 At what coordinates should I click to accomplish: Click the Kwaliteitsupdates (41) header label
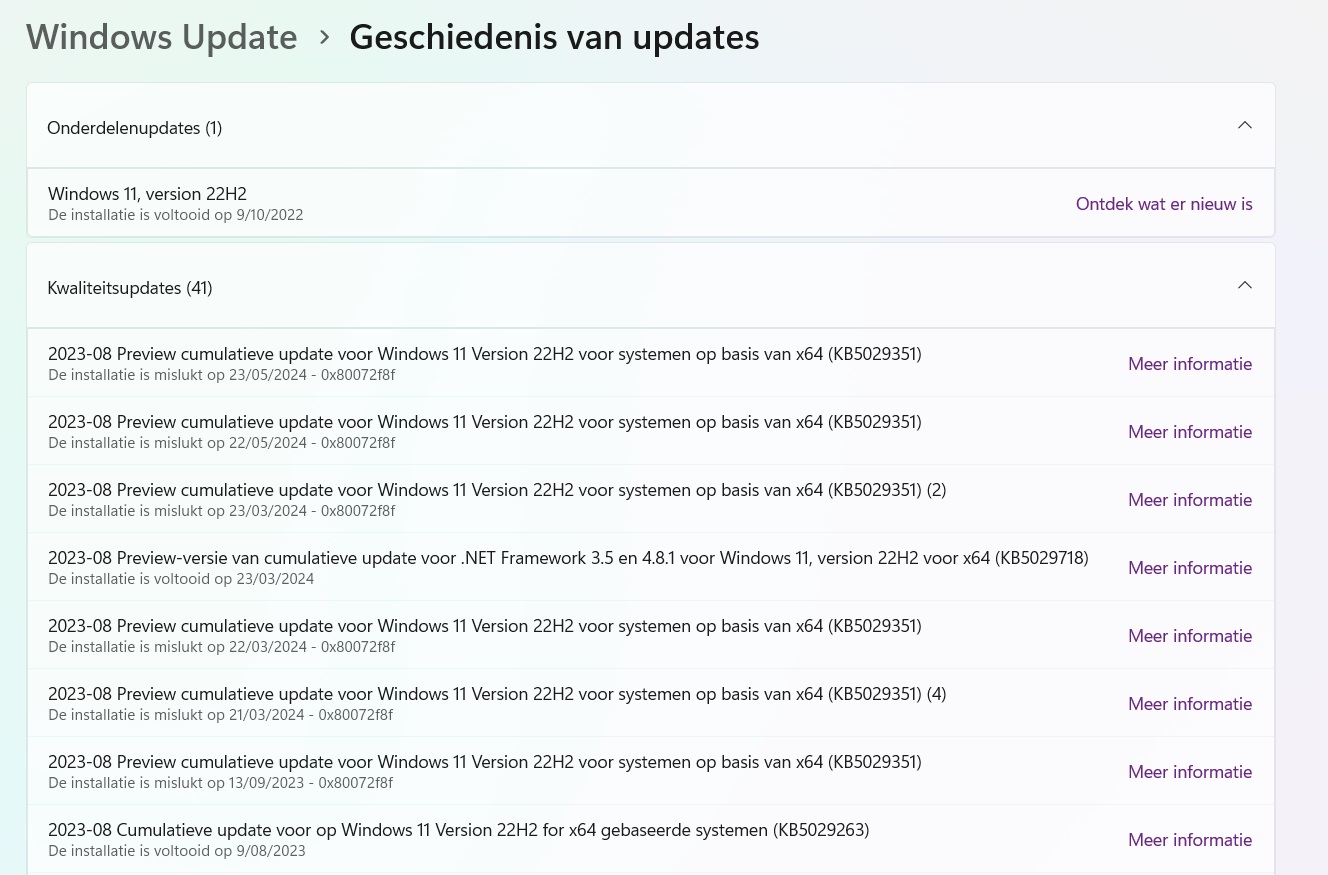point(130,288)
